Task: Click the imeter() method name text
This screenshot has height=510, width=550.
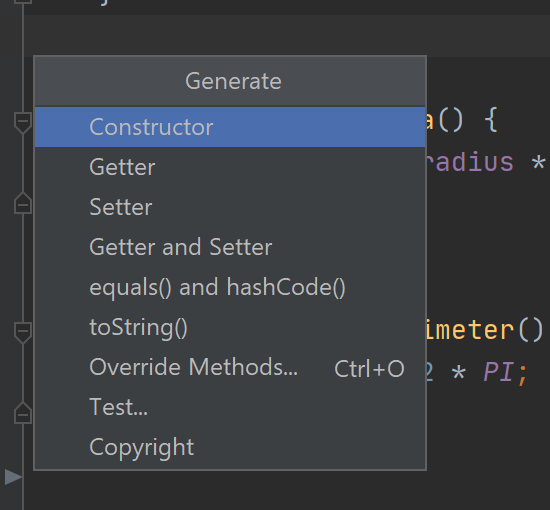Action: pyautogui.click(x=484, y=330)
